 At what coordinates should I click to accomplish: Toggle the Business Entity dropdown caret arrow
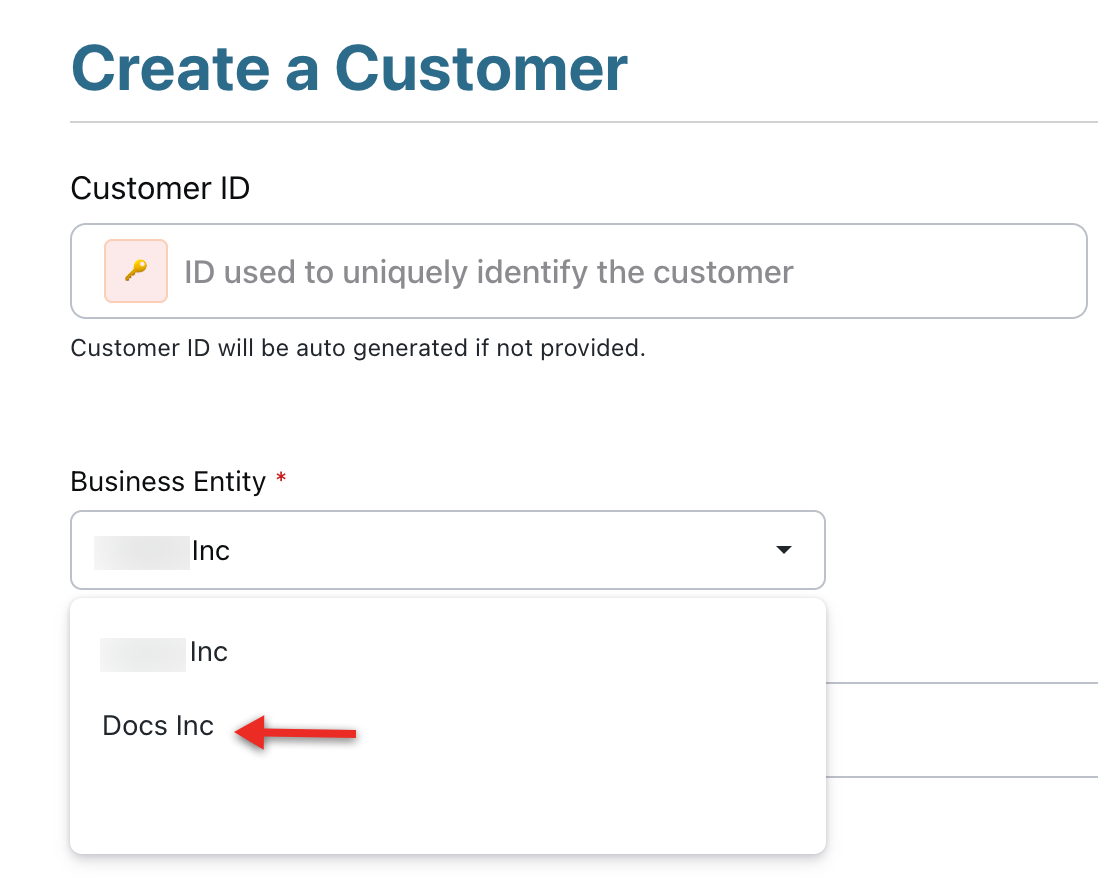784,550
